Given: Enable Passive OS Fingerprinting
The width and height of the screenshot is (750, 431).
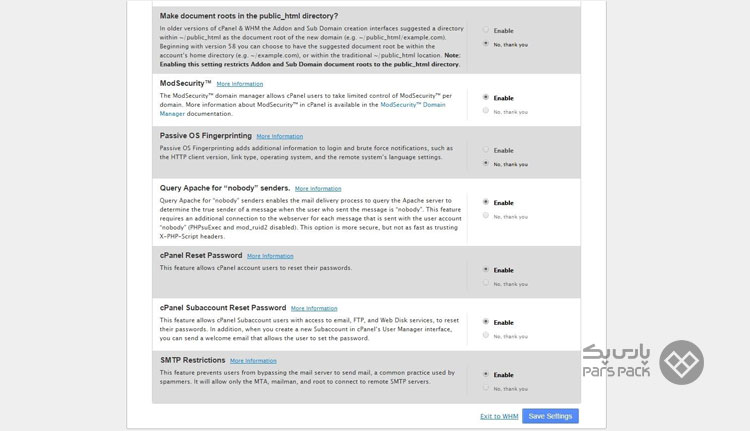Looking at the screenshot, I should pos(485,149).
